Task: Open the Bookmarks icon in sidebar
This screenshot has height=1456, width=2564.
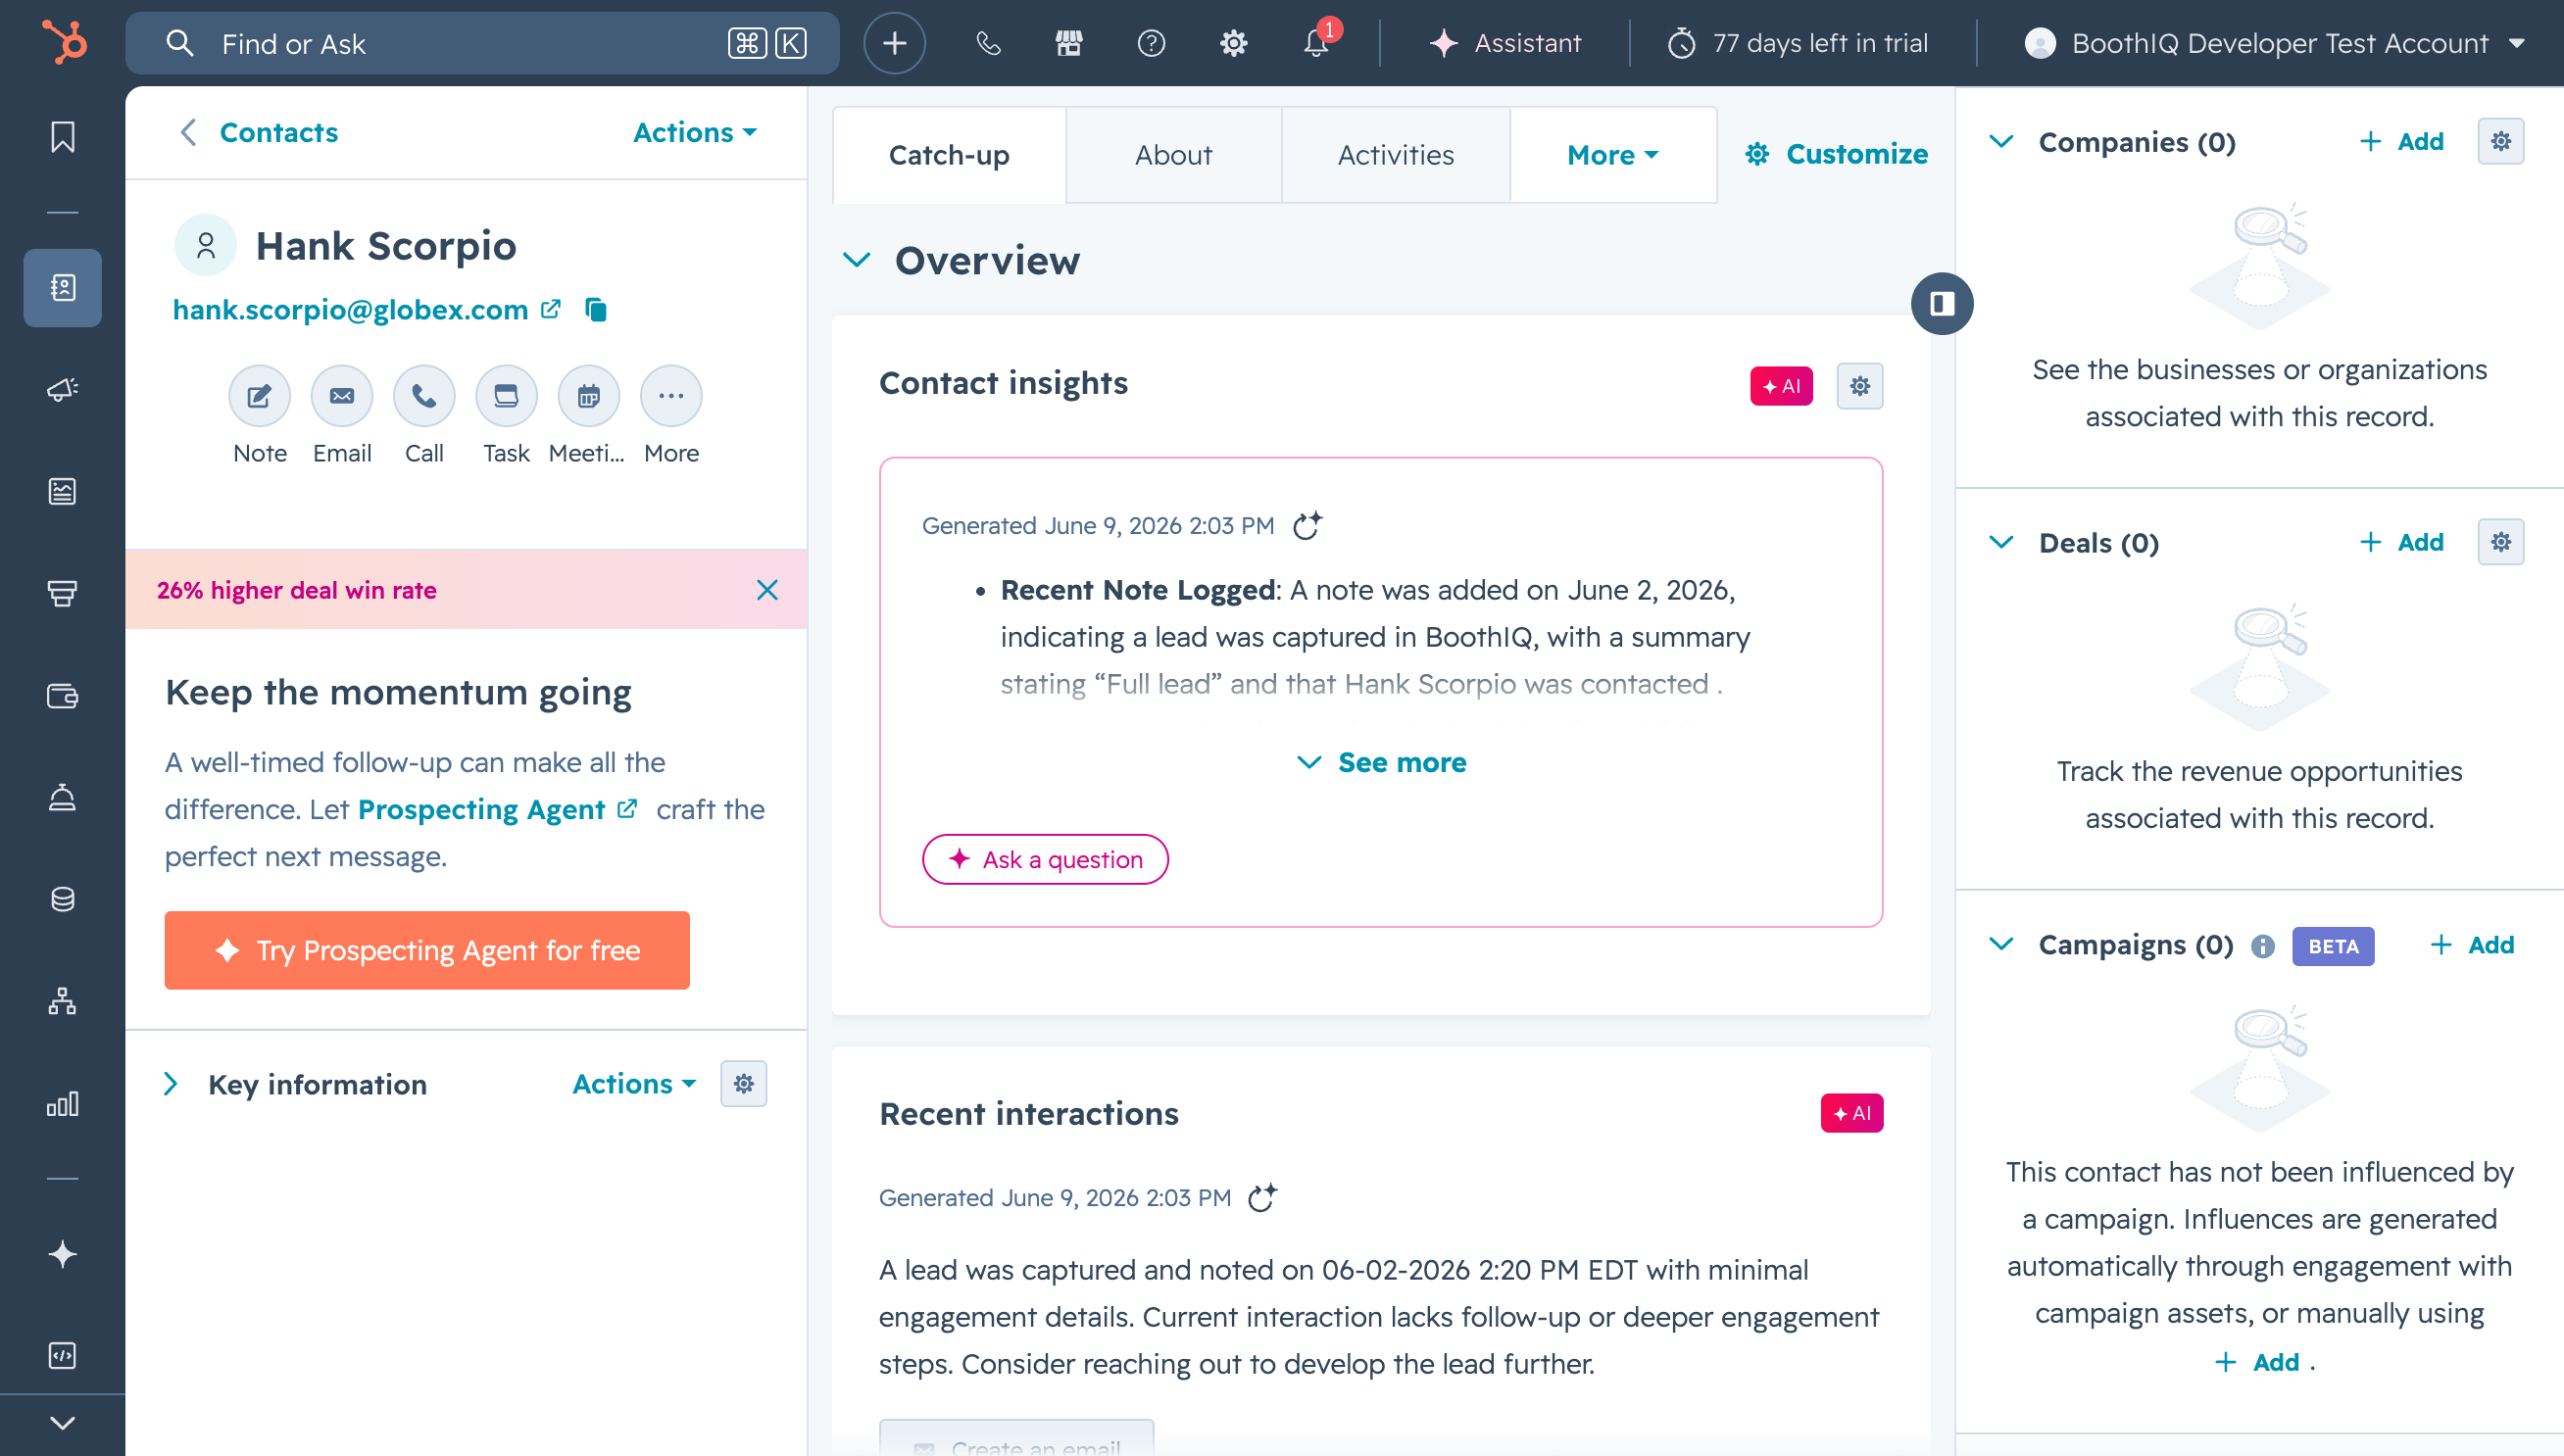Action: [x=63, y=136]
